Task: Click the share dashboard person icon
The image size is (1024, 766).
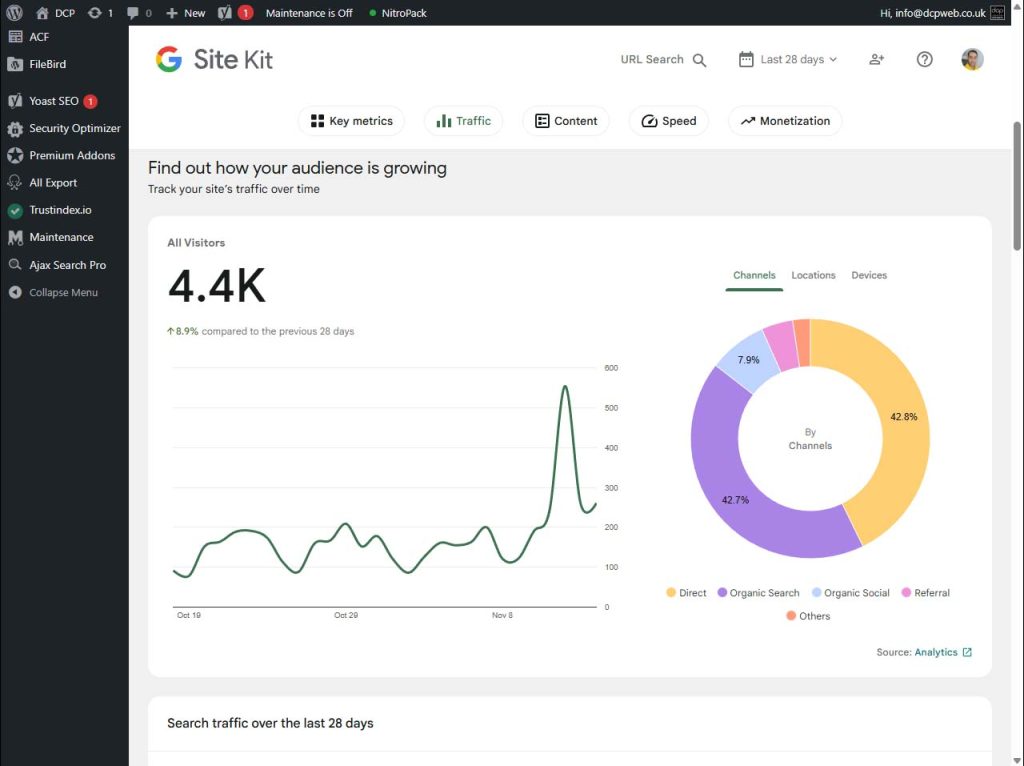Action: click(876, 60)
